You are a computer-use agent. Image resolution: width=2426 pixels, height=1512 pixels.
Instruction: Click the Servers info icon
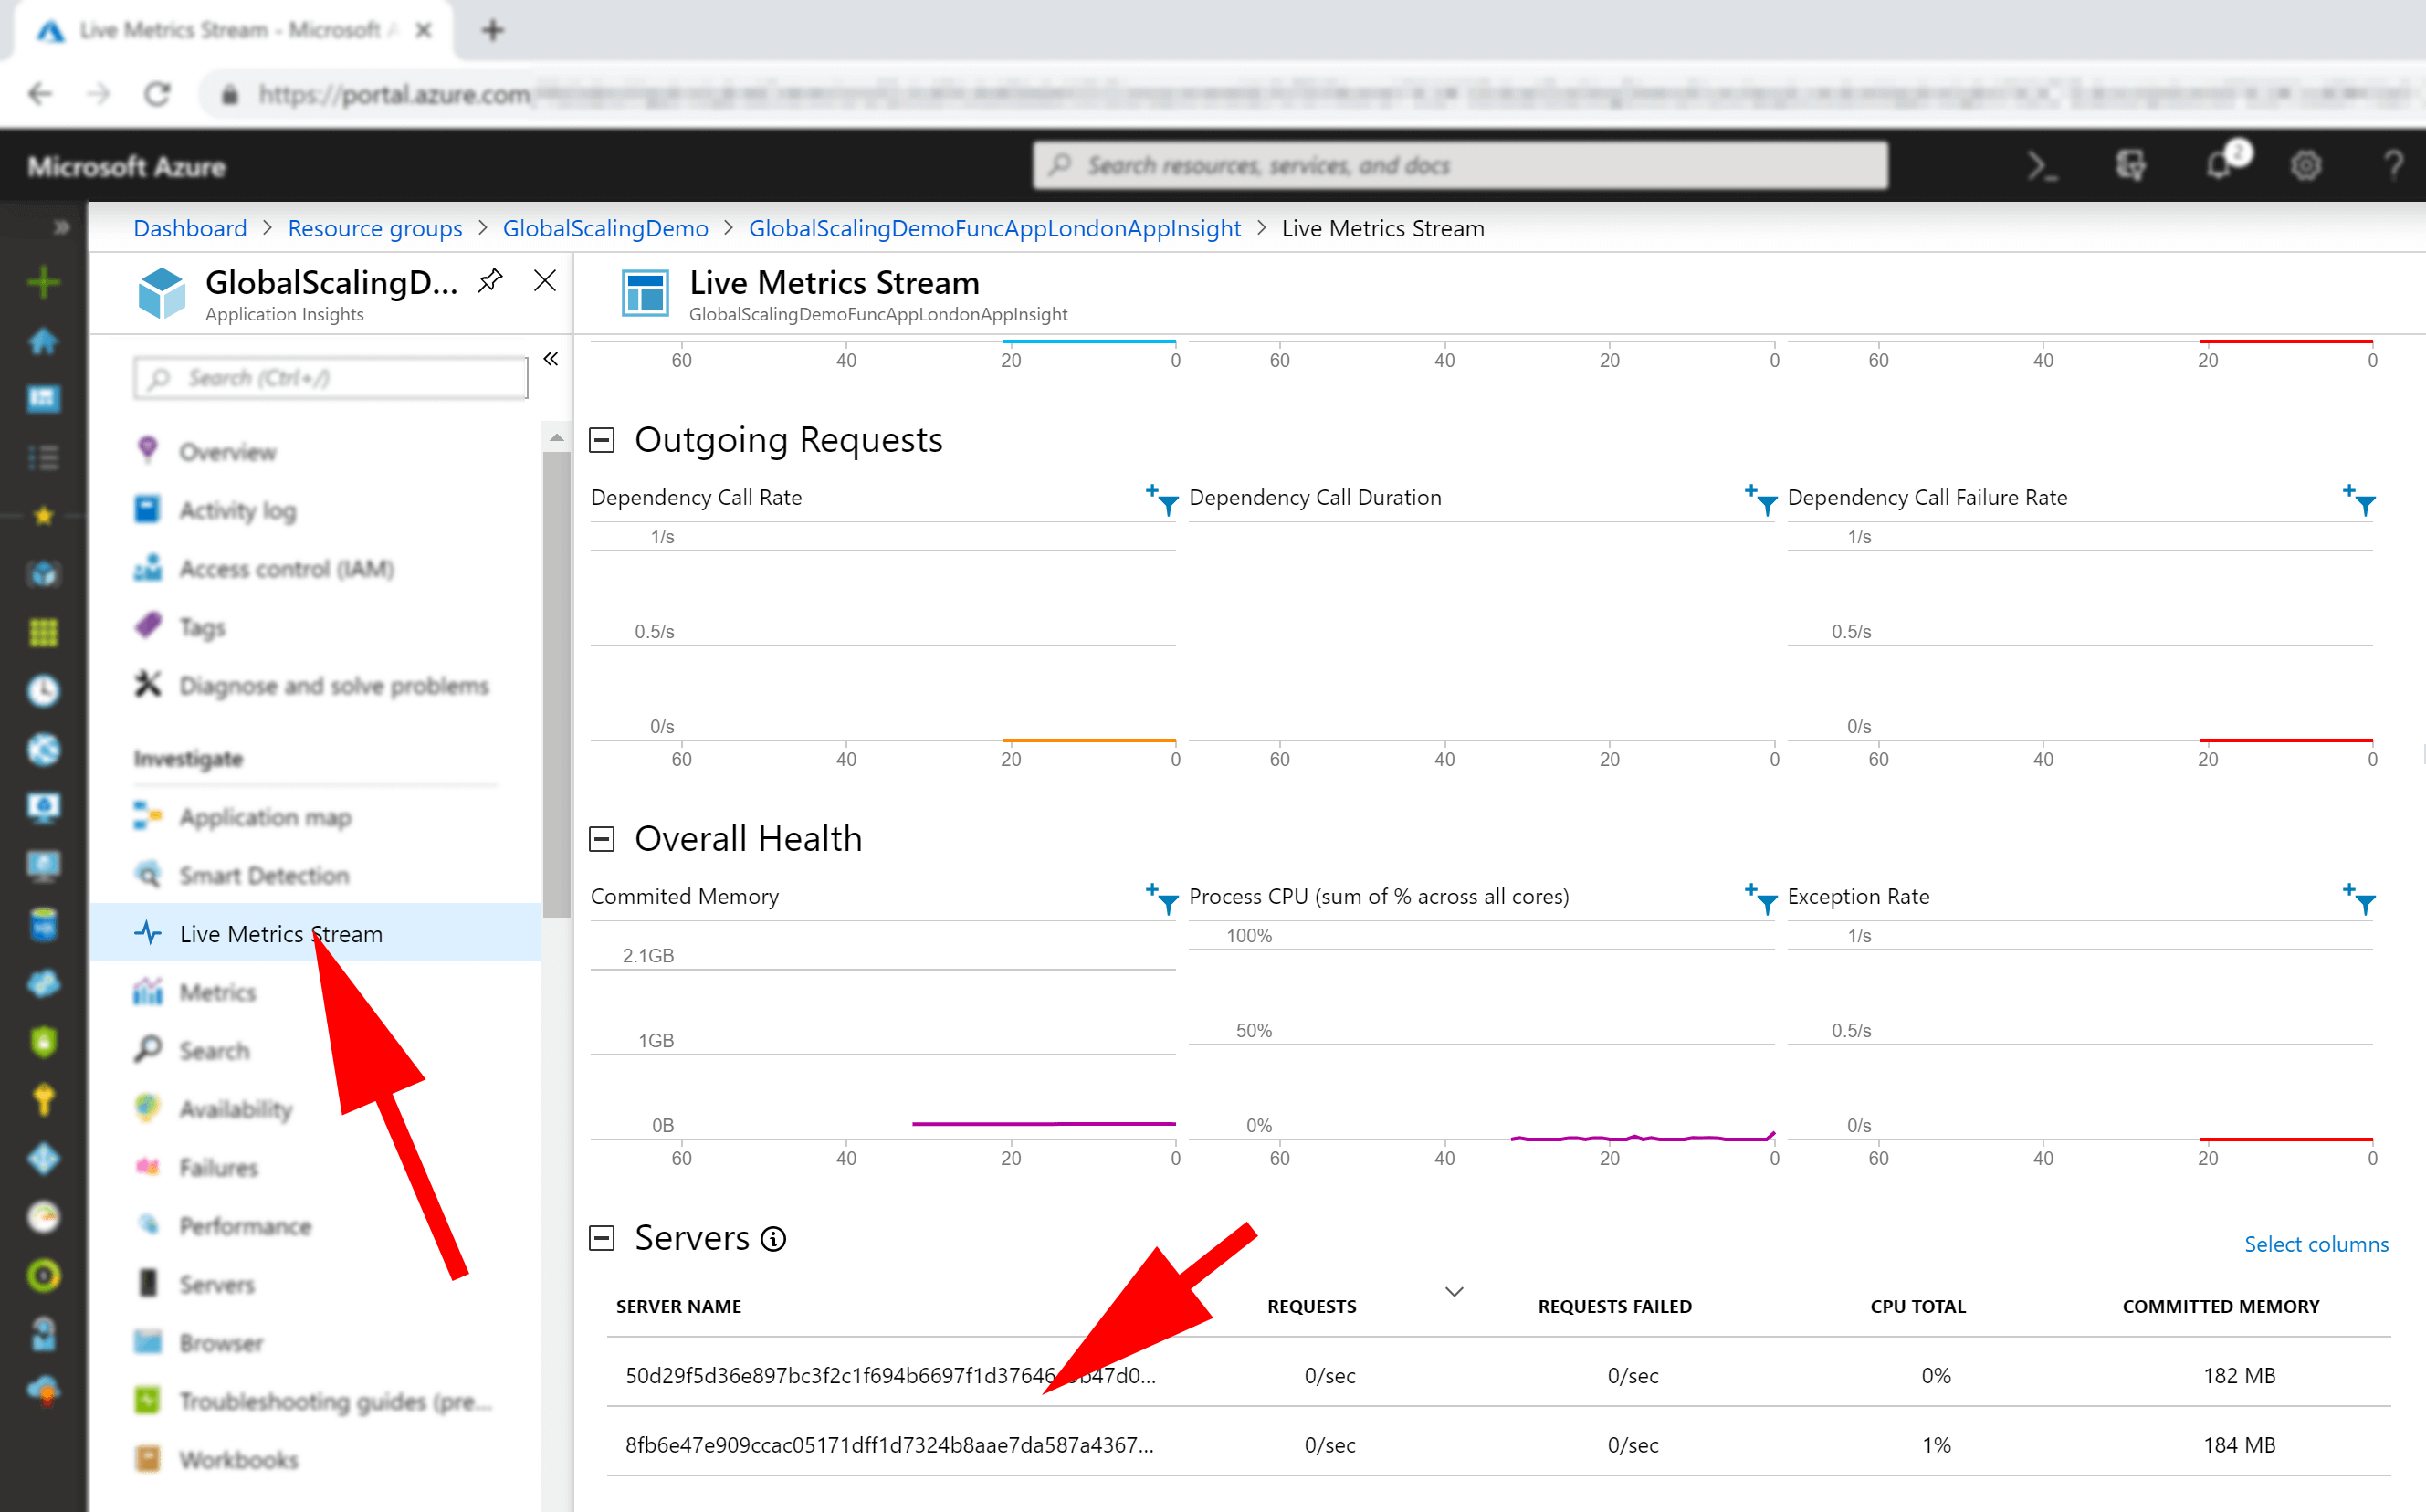[773, 1240]
